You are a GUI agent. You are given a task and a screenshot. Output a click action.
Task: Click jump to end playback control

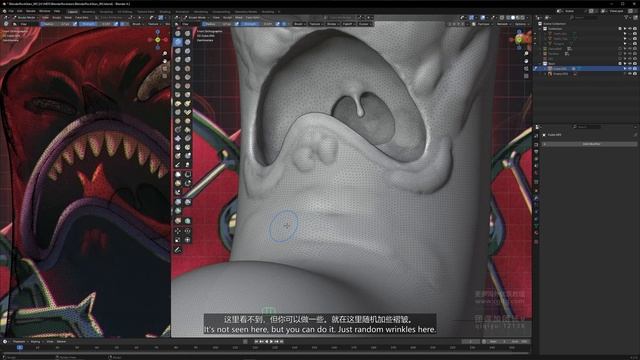click(x=281, y=342)
